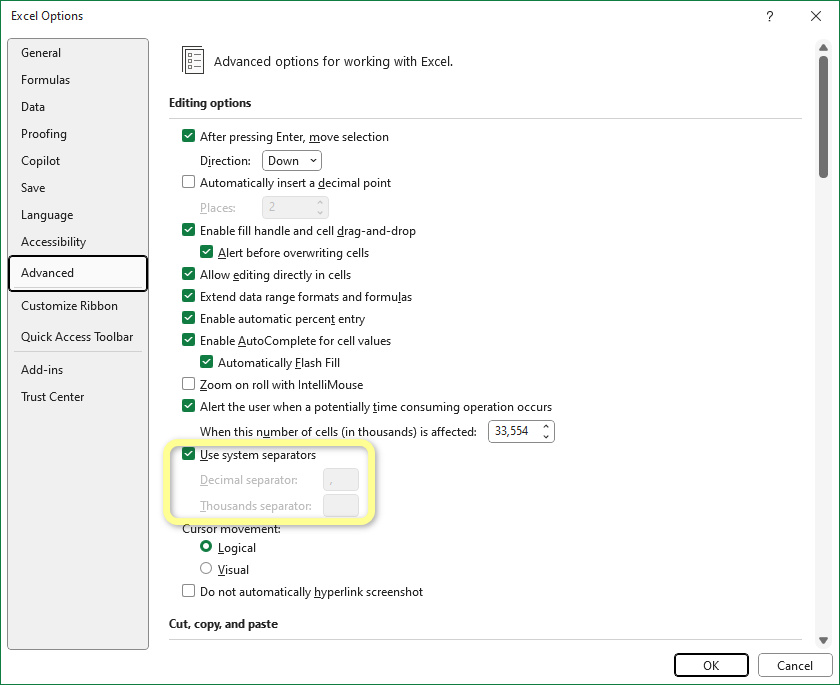The width and height of the screenshot is (840, 685).
Task: Uncheck Alert before overwriting cells
Action: pos(206,252)
